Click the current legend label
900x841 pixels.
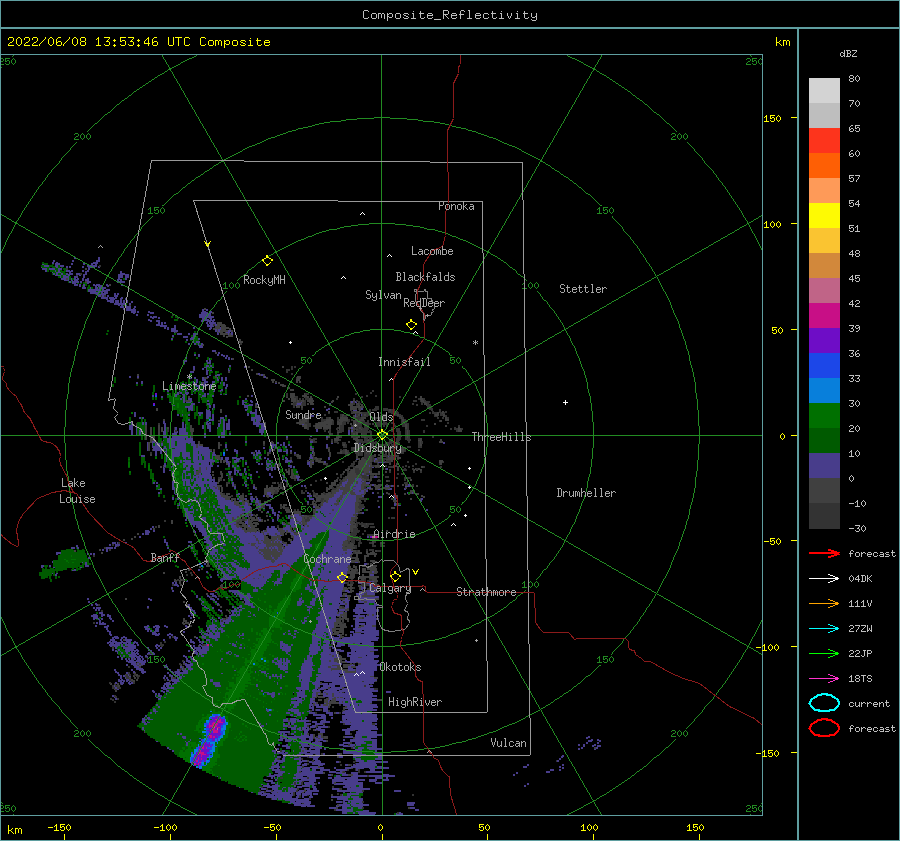(x=869, y=703)
